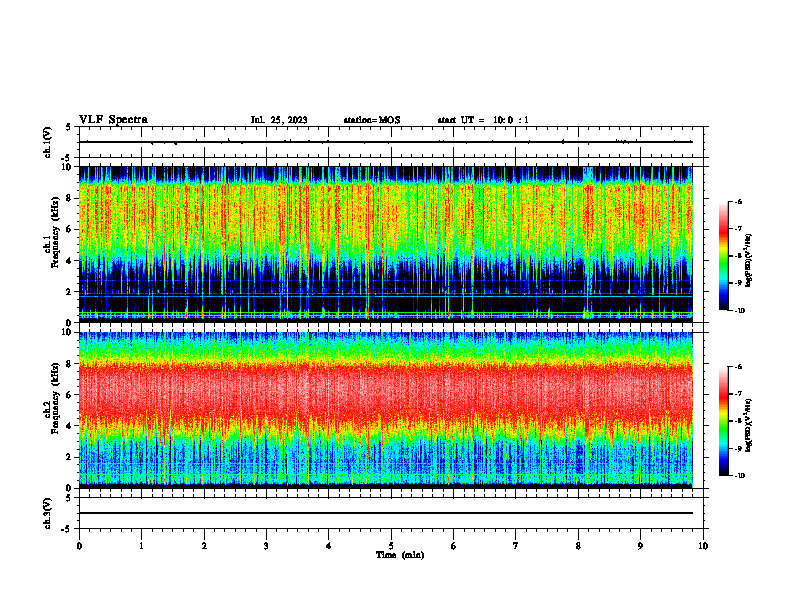Click the ch.1 spectrogram panel
This screenshot has width=792, height=612.
(386, 244)
